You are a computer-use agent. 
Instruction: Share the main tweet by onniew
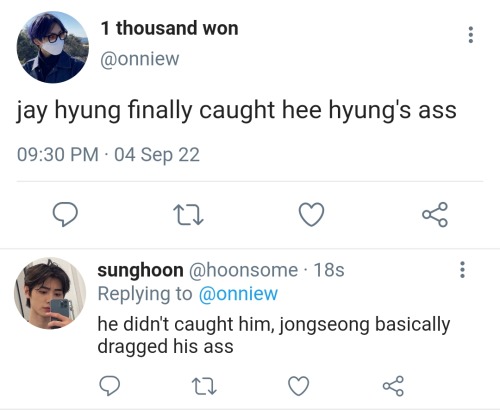click(x=435, y=214)
